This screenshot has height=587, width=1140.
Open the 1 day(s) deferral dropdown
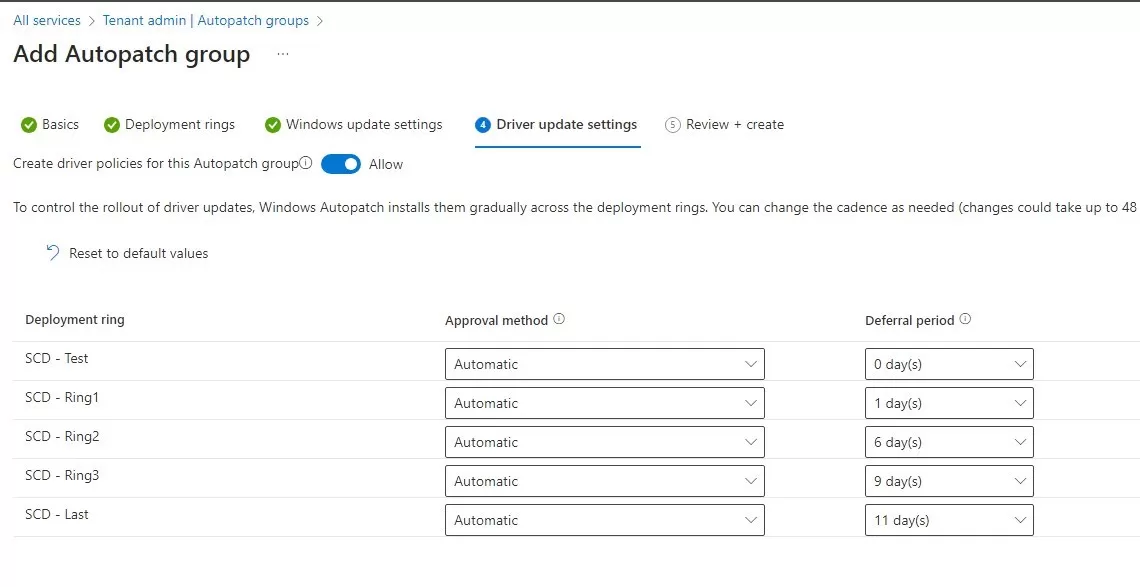949,403
